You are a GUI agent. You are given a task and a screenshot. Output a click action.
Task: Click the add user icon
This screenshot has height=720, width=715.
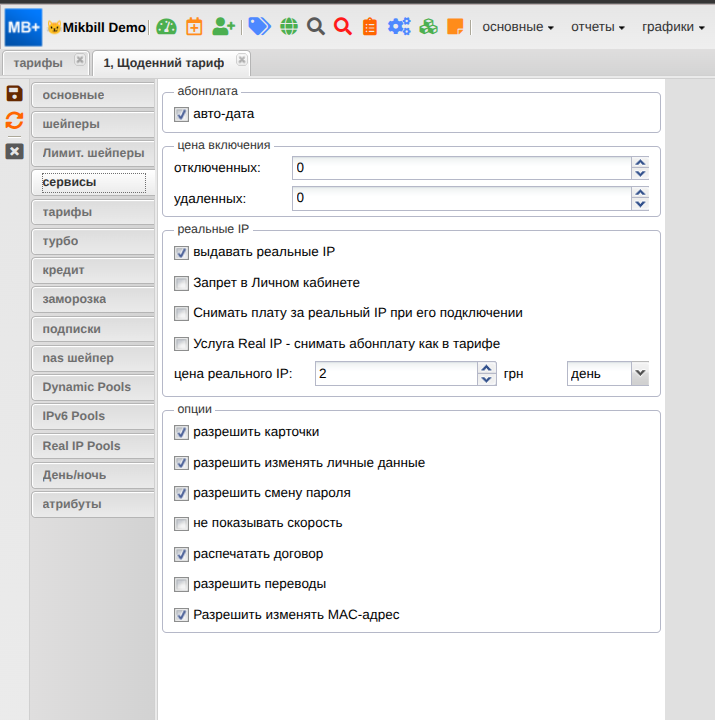click(224, 27)
